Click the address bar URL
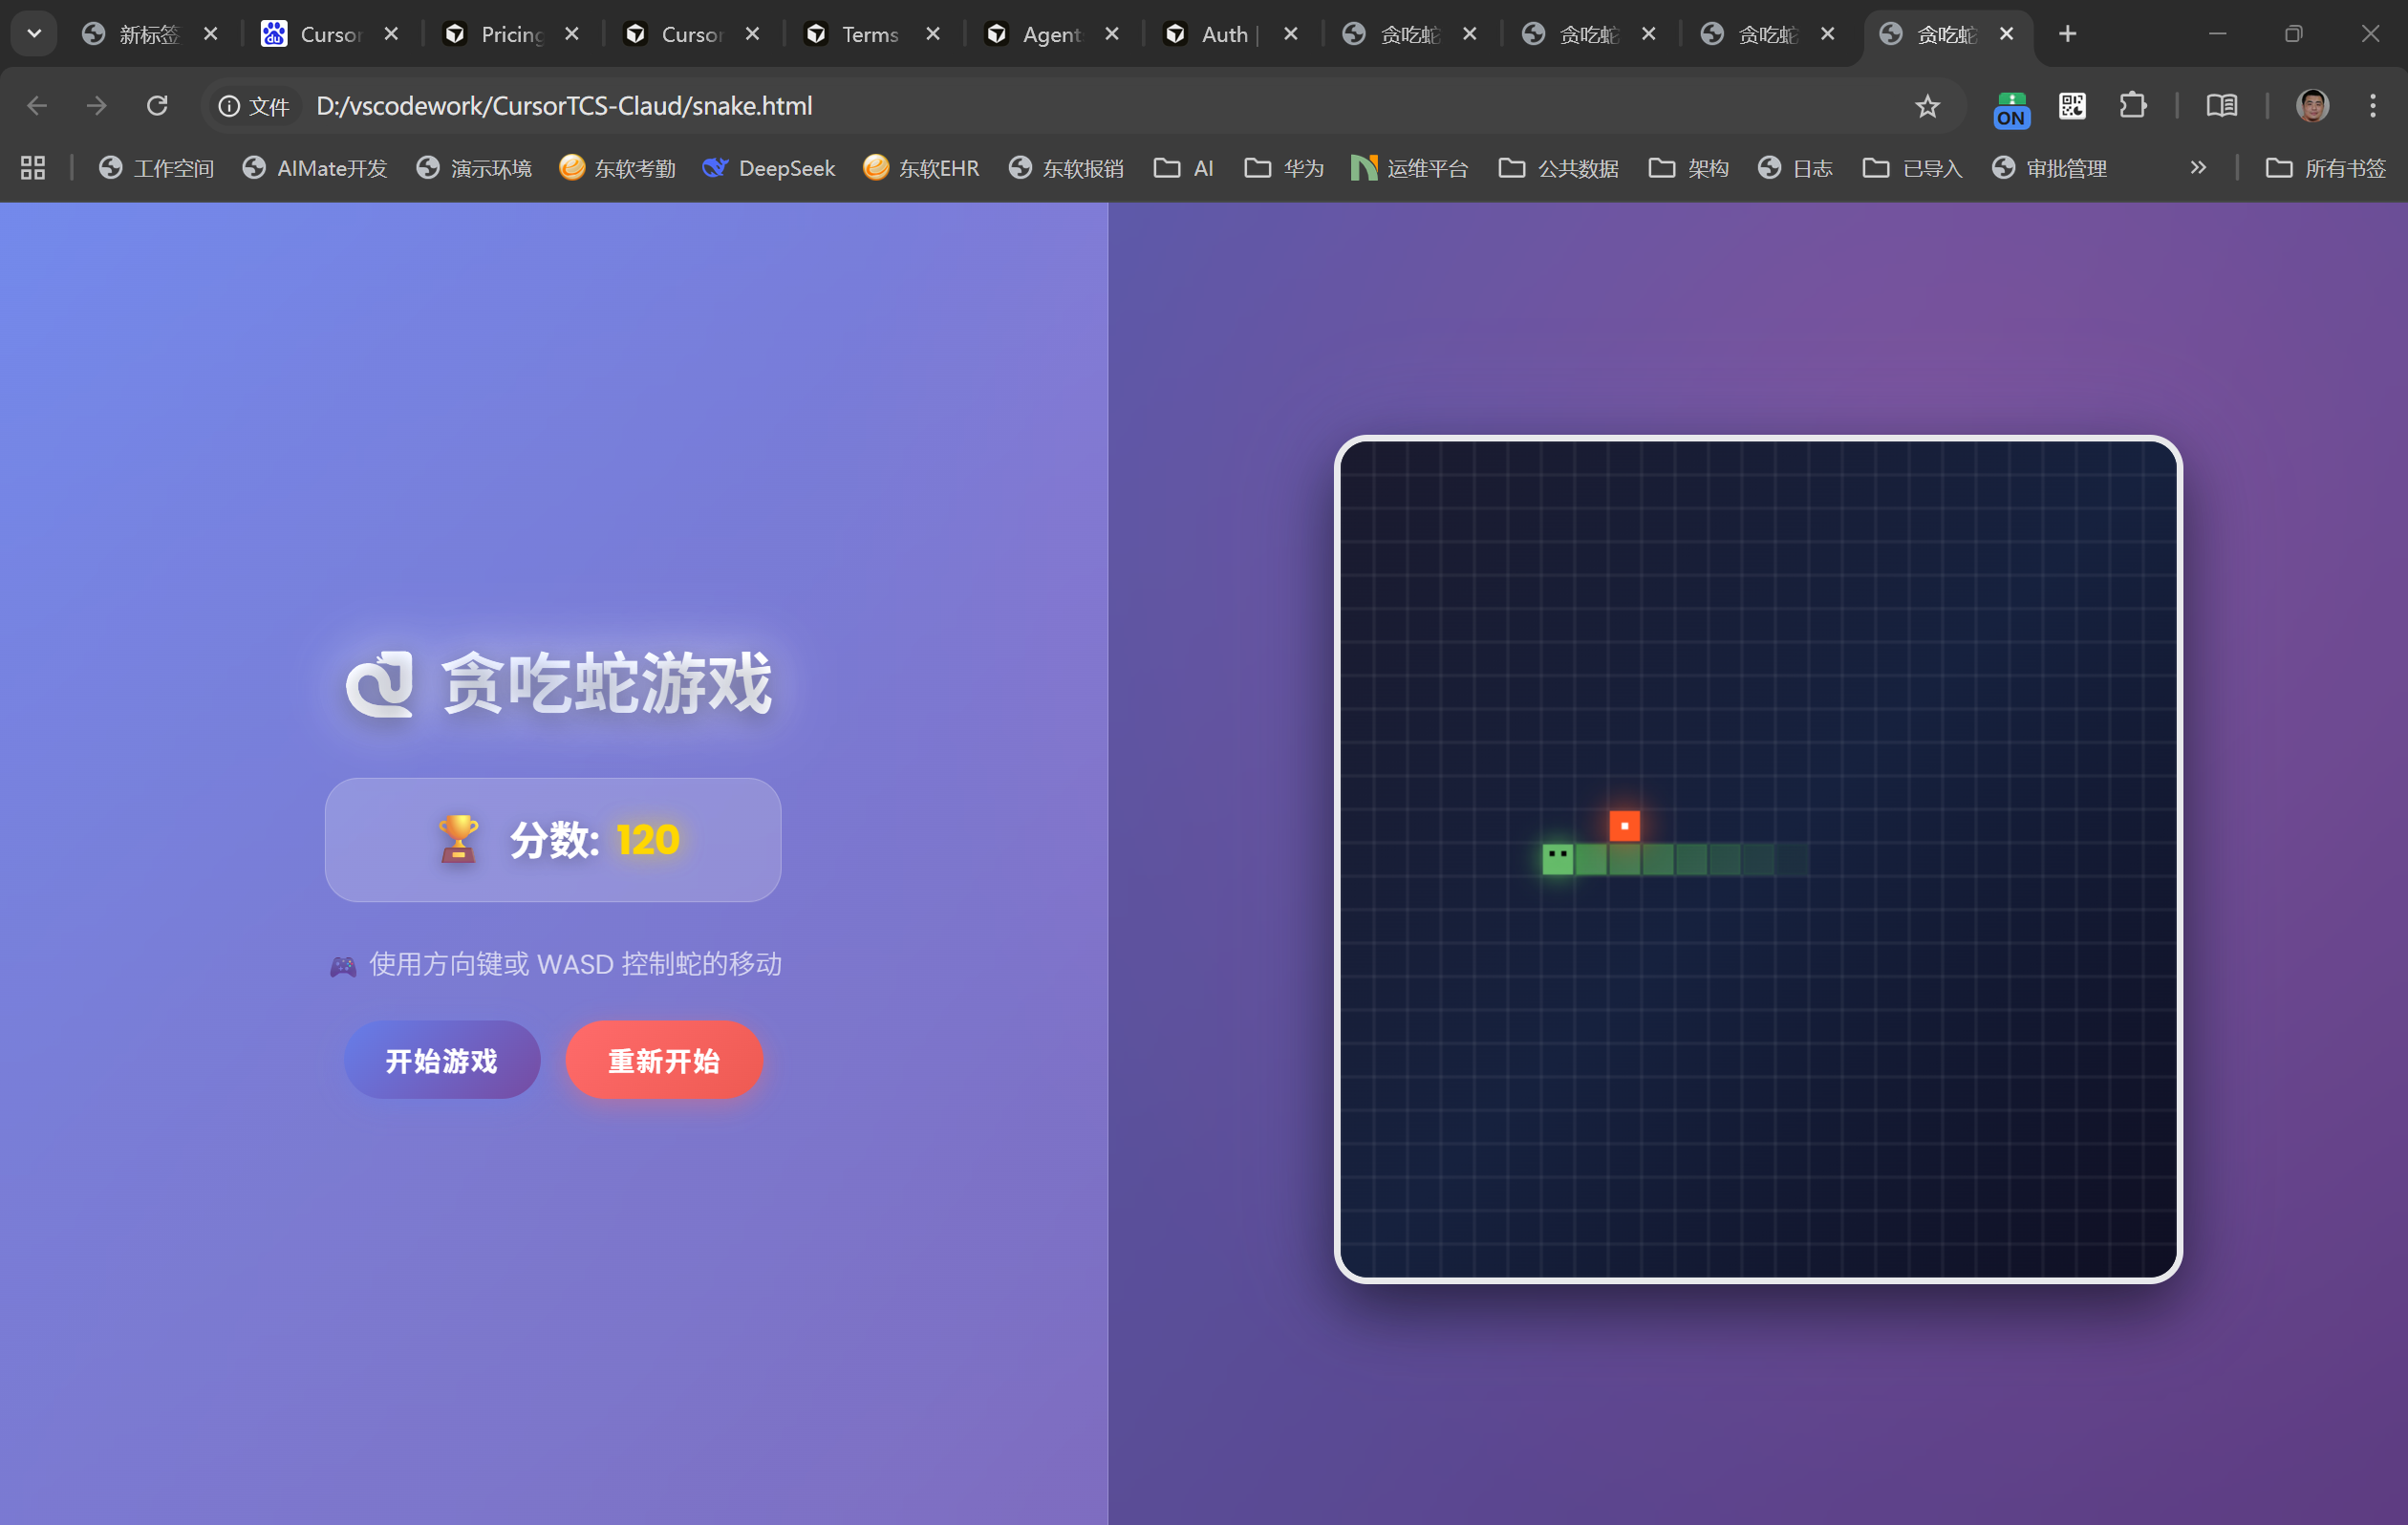Screen dimensions: 2408x1525 (x=564, y=106)
